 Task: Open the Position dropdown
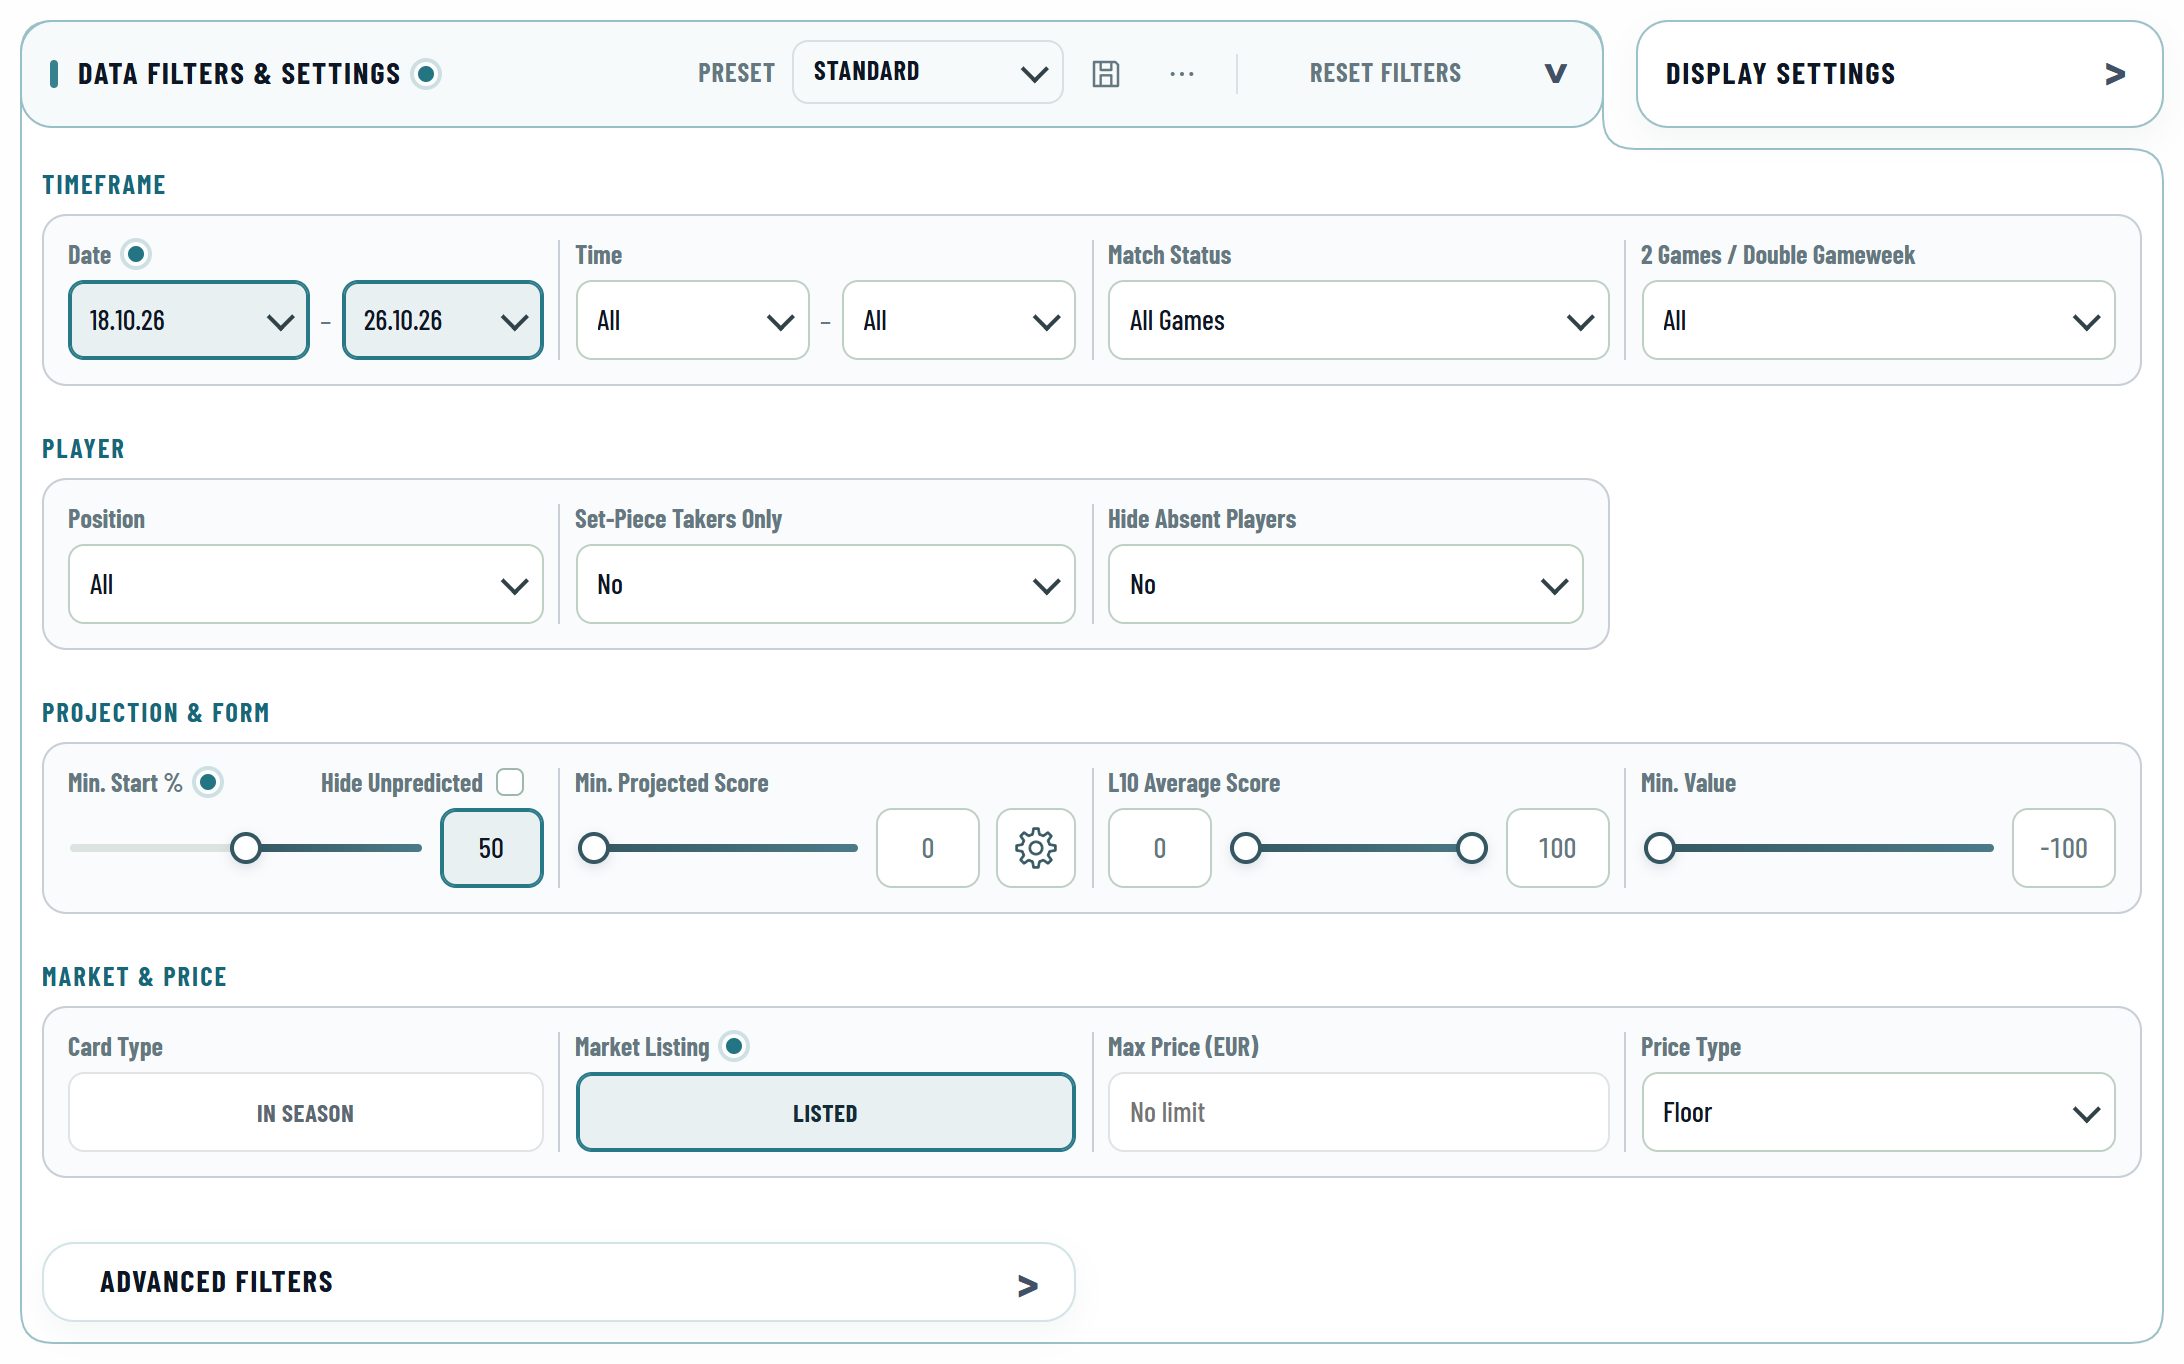(x=305, y=584)
